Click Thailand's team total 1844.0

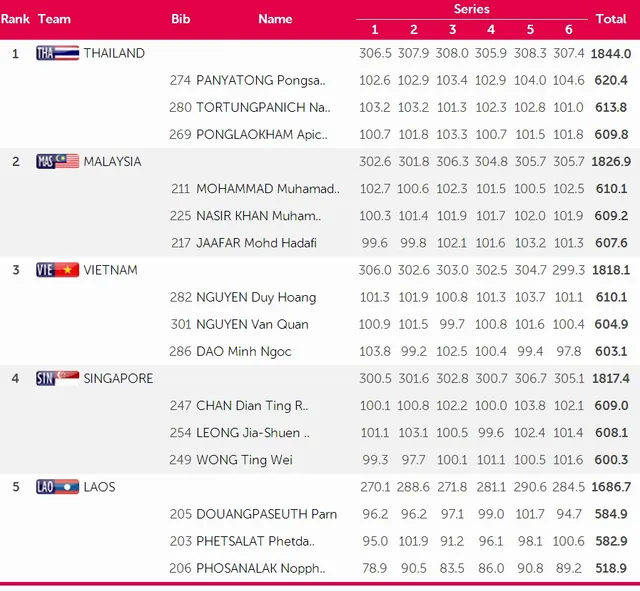(x=611, y=53)
